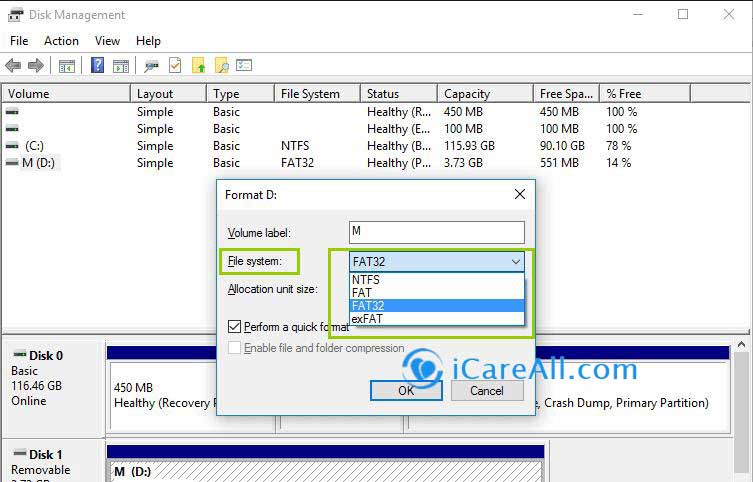Click the toolbar Forward arrow
Screen dimensions: 753x482
(36, 65)
